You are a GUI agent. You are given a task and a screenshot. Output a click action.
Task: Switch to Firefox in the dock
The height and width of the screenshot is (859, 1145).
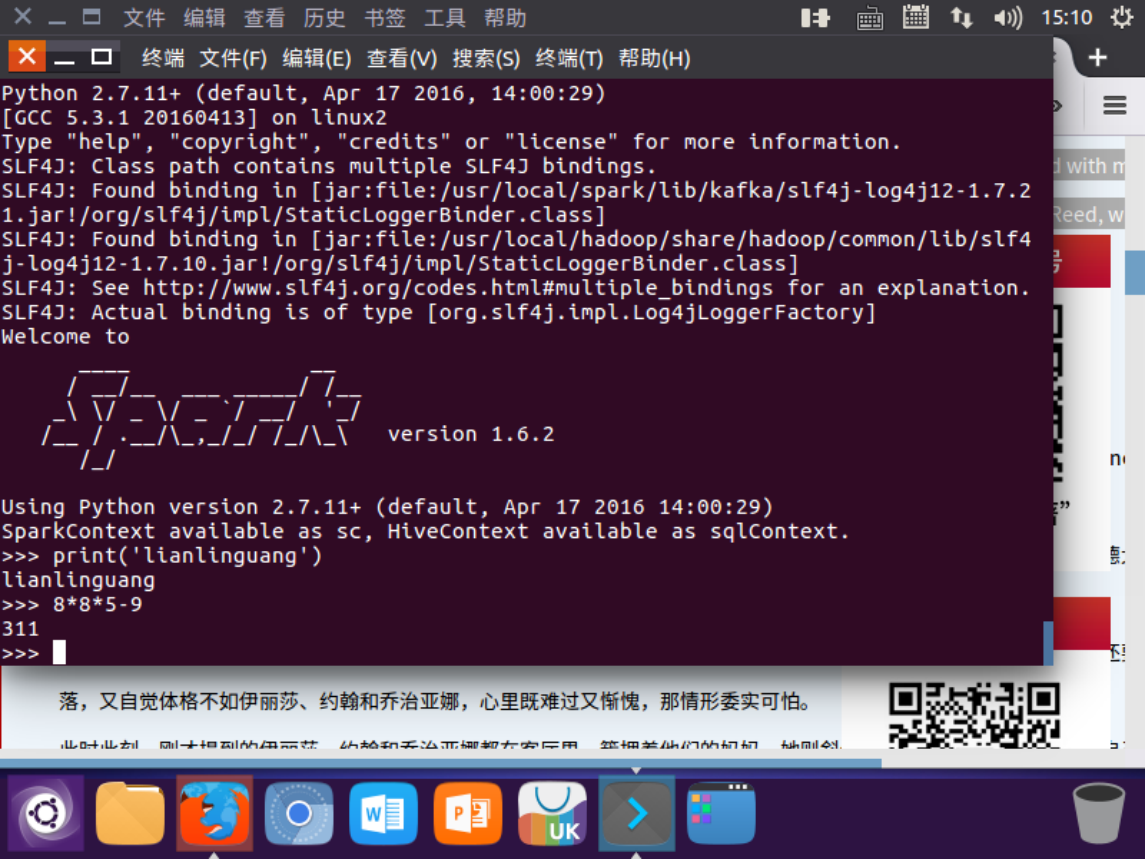click(x=215, y=813)
